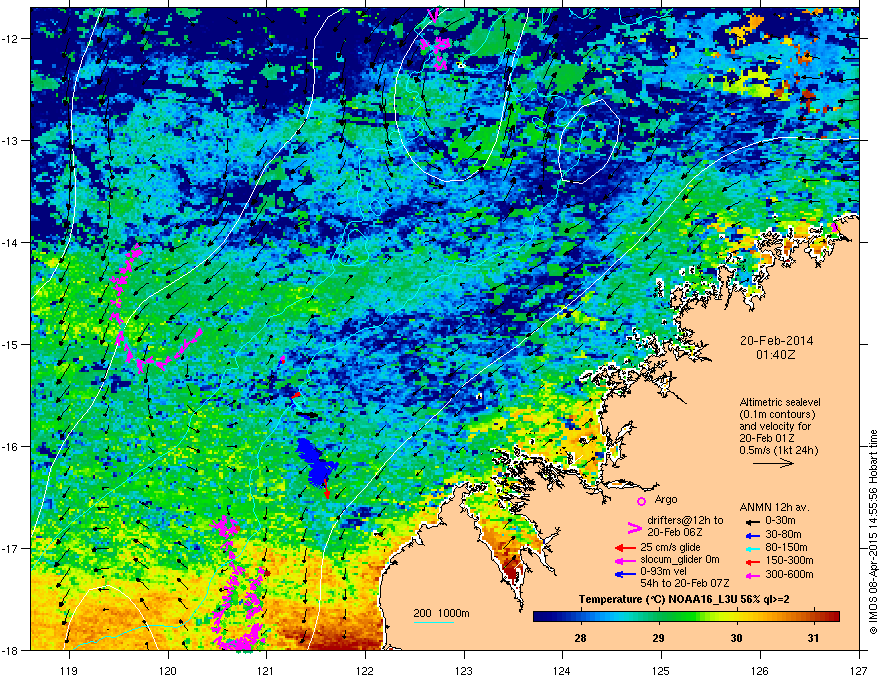Click the latitude axis label "-15"
This screenshot has width=880, height=680.
point(11,344)
